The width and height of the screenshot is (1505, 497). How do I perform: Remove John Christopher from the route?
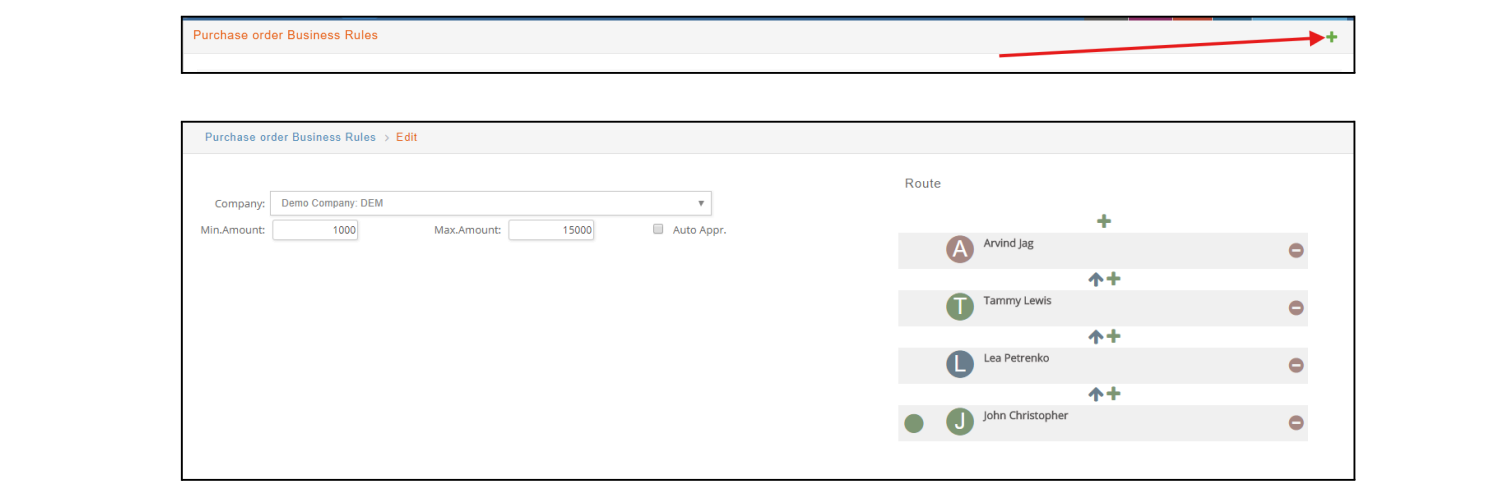point(1296,423)
